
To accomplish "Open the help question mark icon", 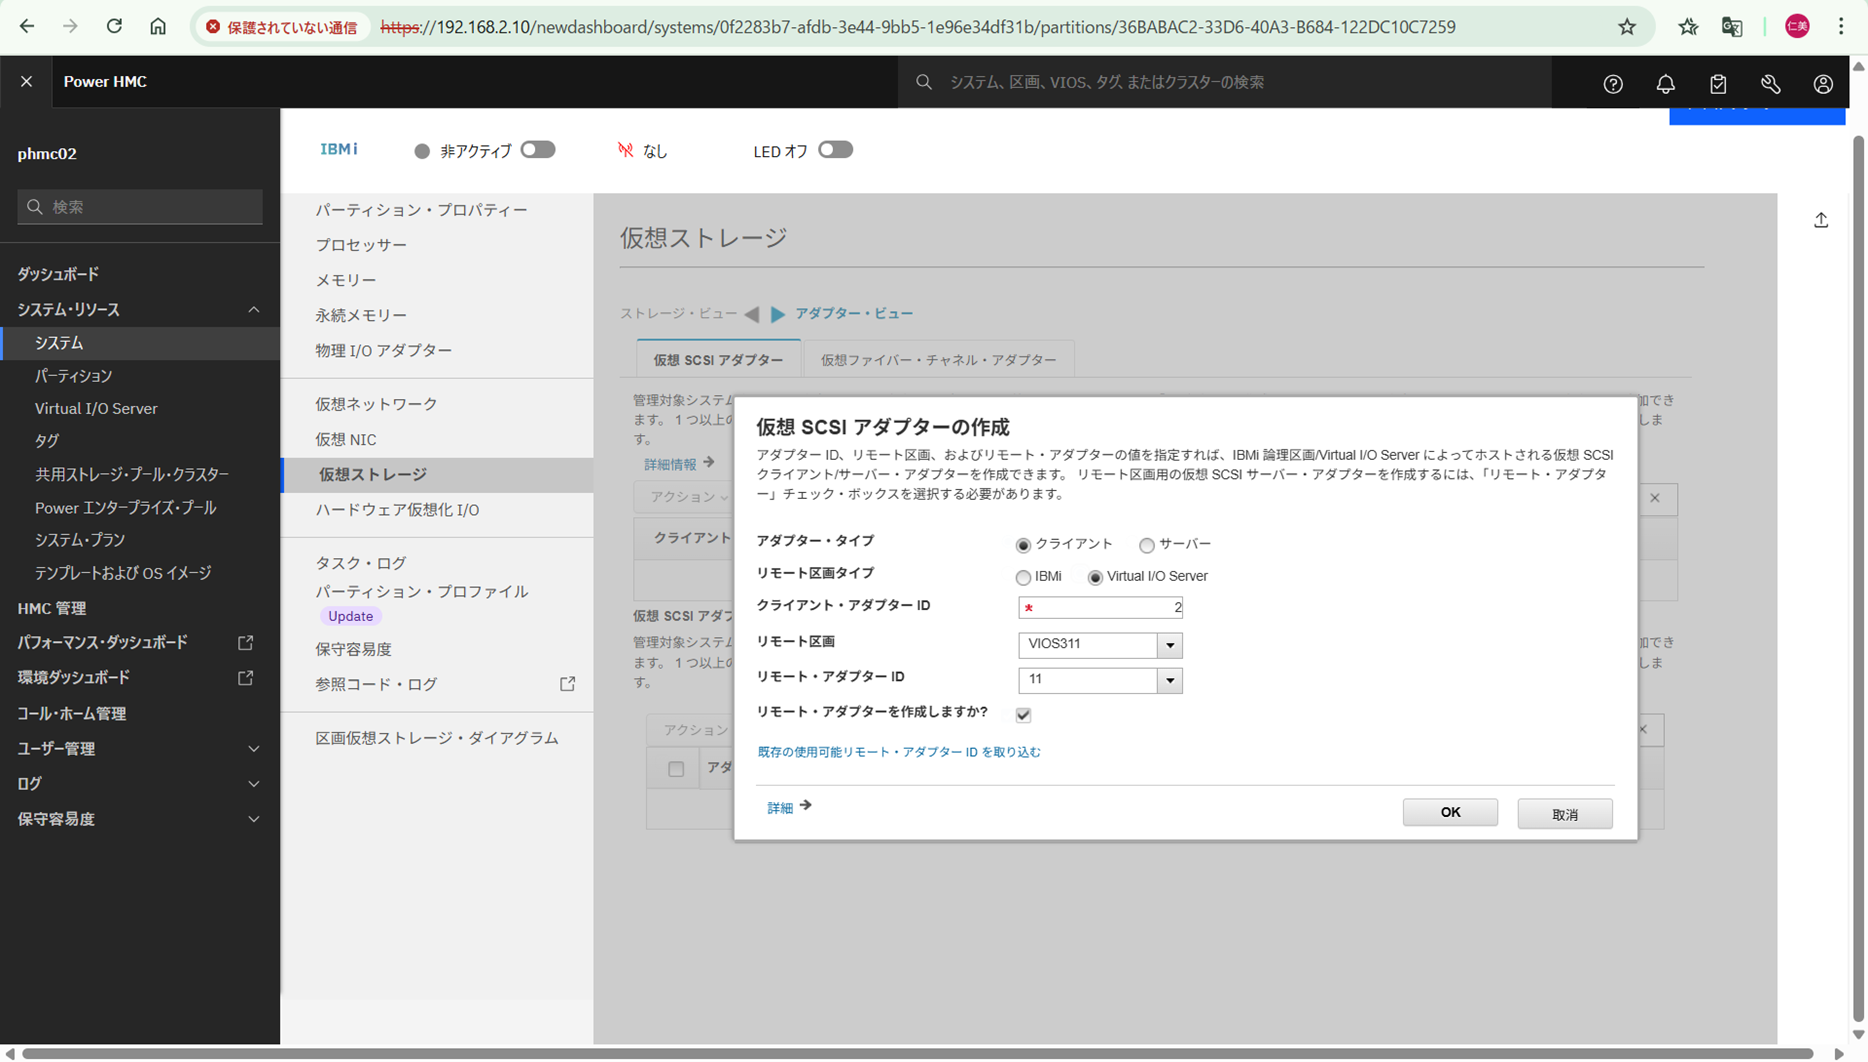I will tap(1613, 84).
